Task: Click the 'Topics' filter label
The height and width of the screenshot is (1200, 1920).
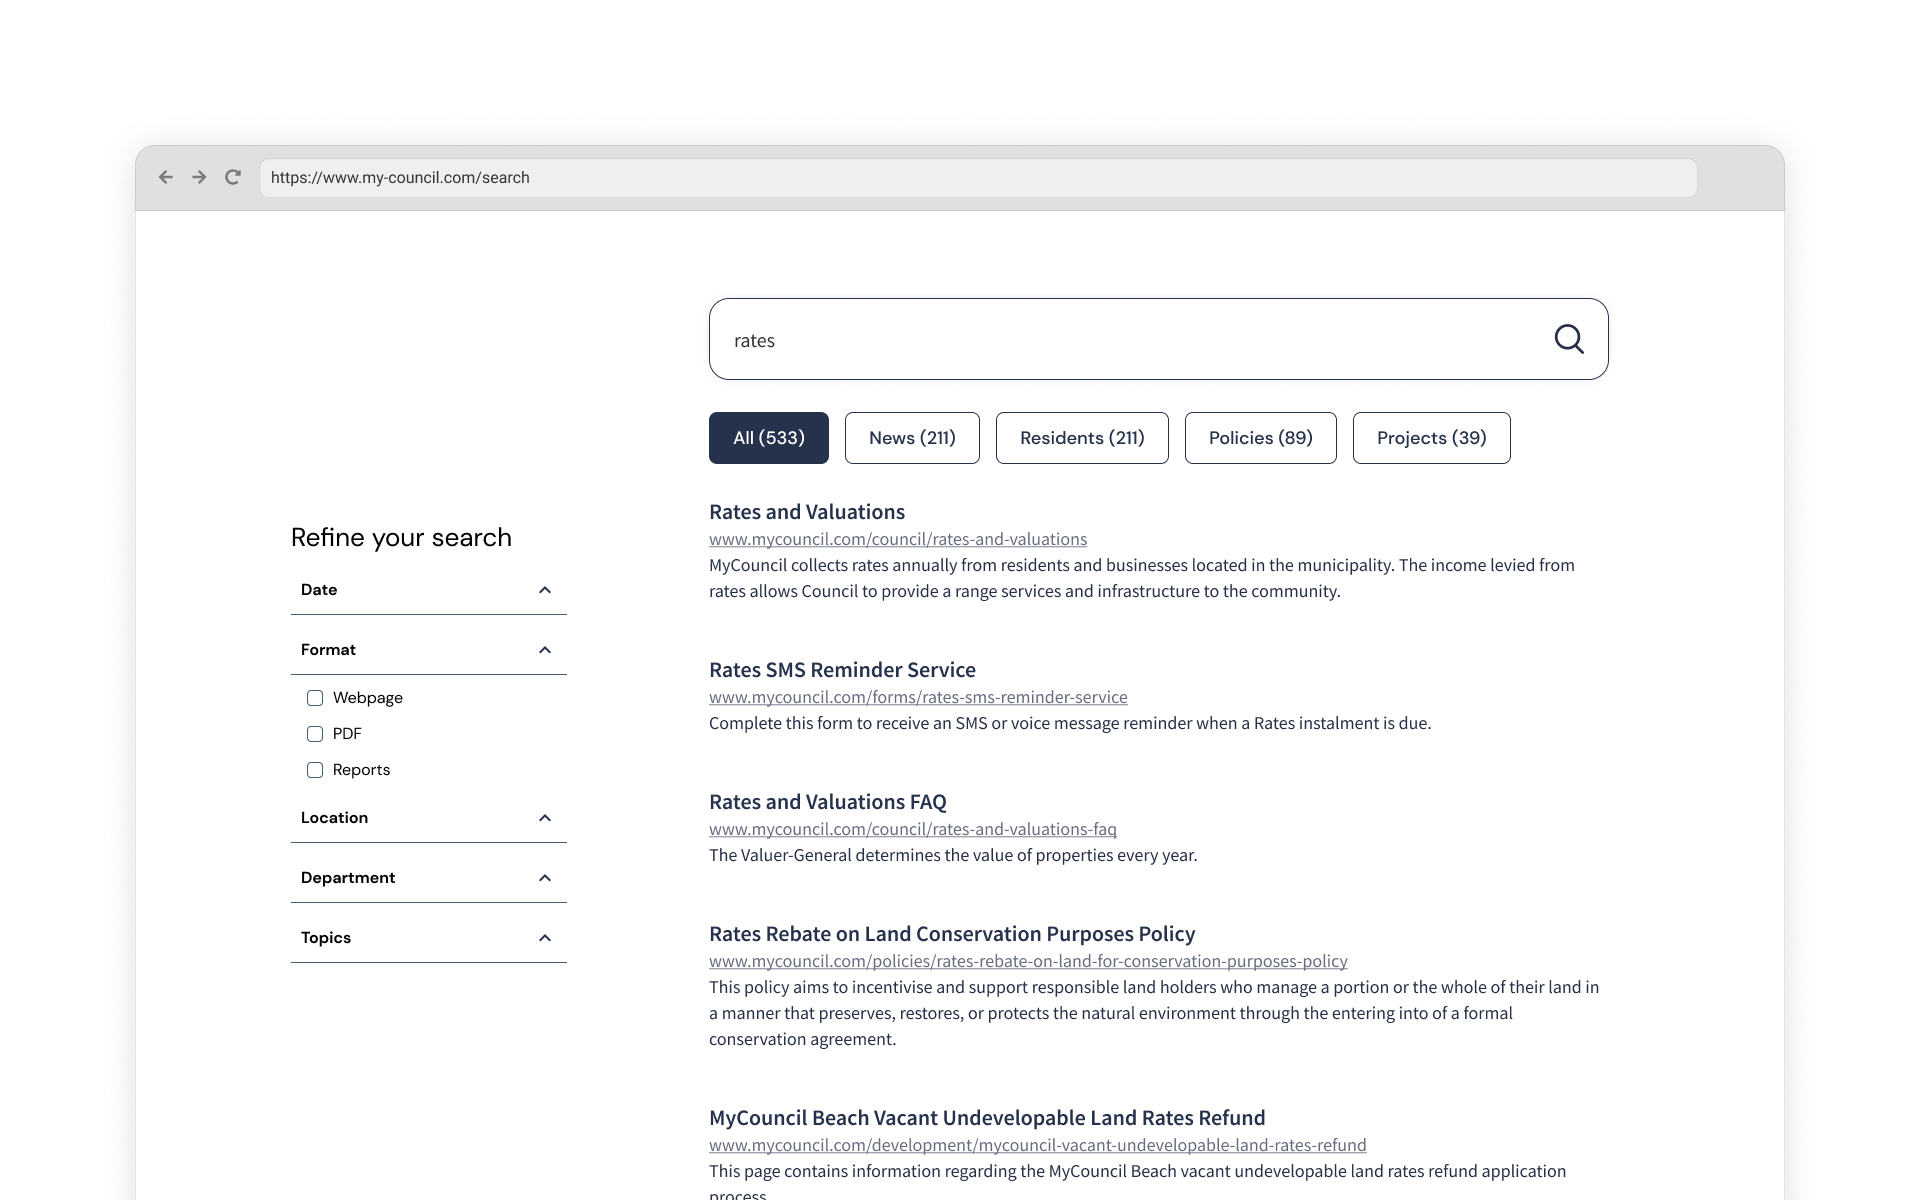Action: click(326, 938)
